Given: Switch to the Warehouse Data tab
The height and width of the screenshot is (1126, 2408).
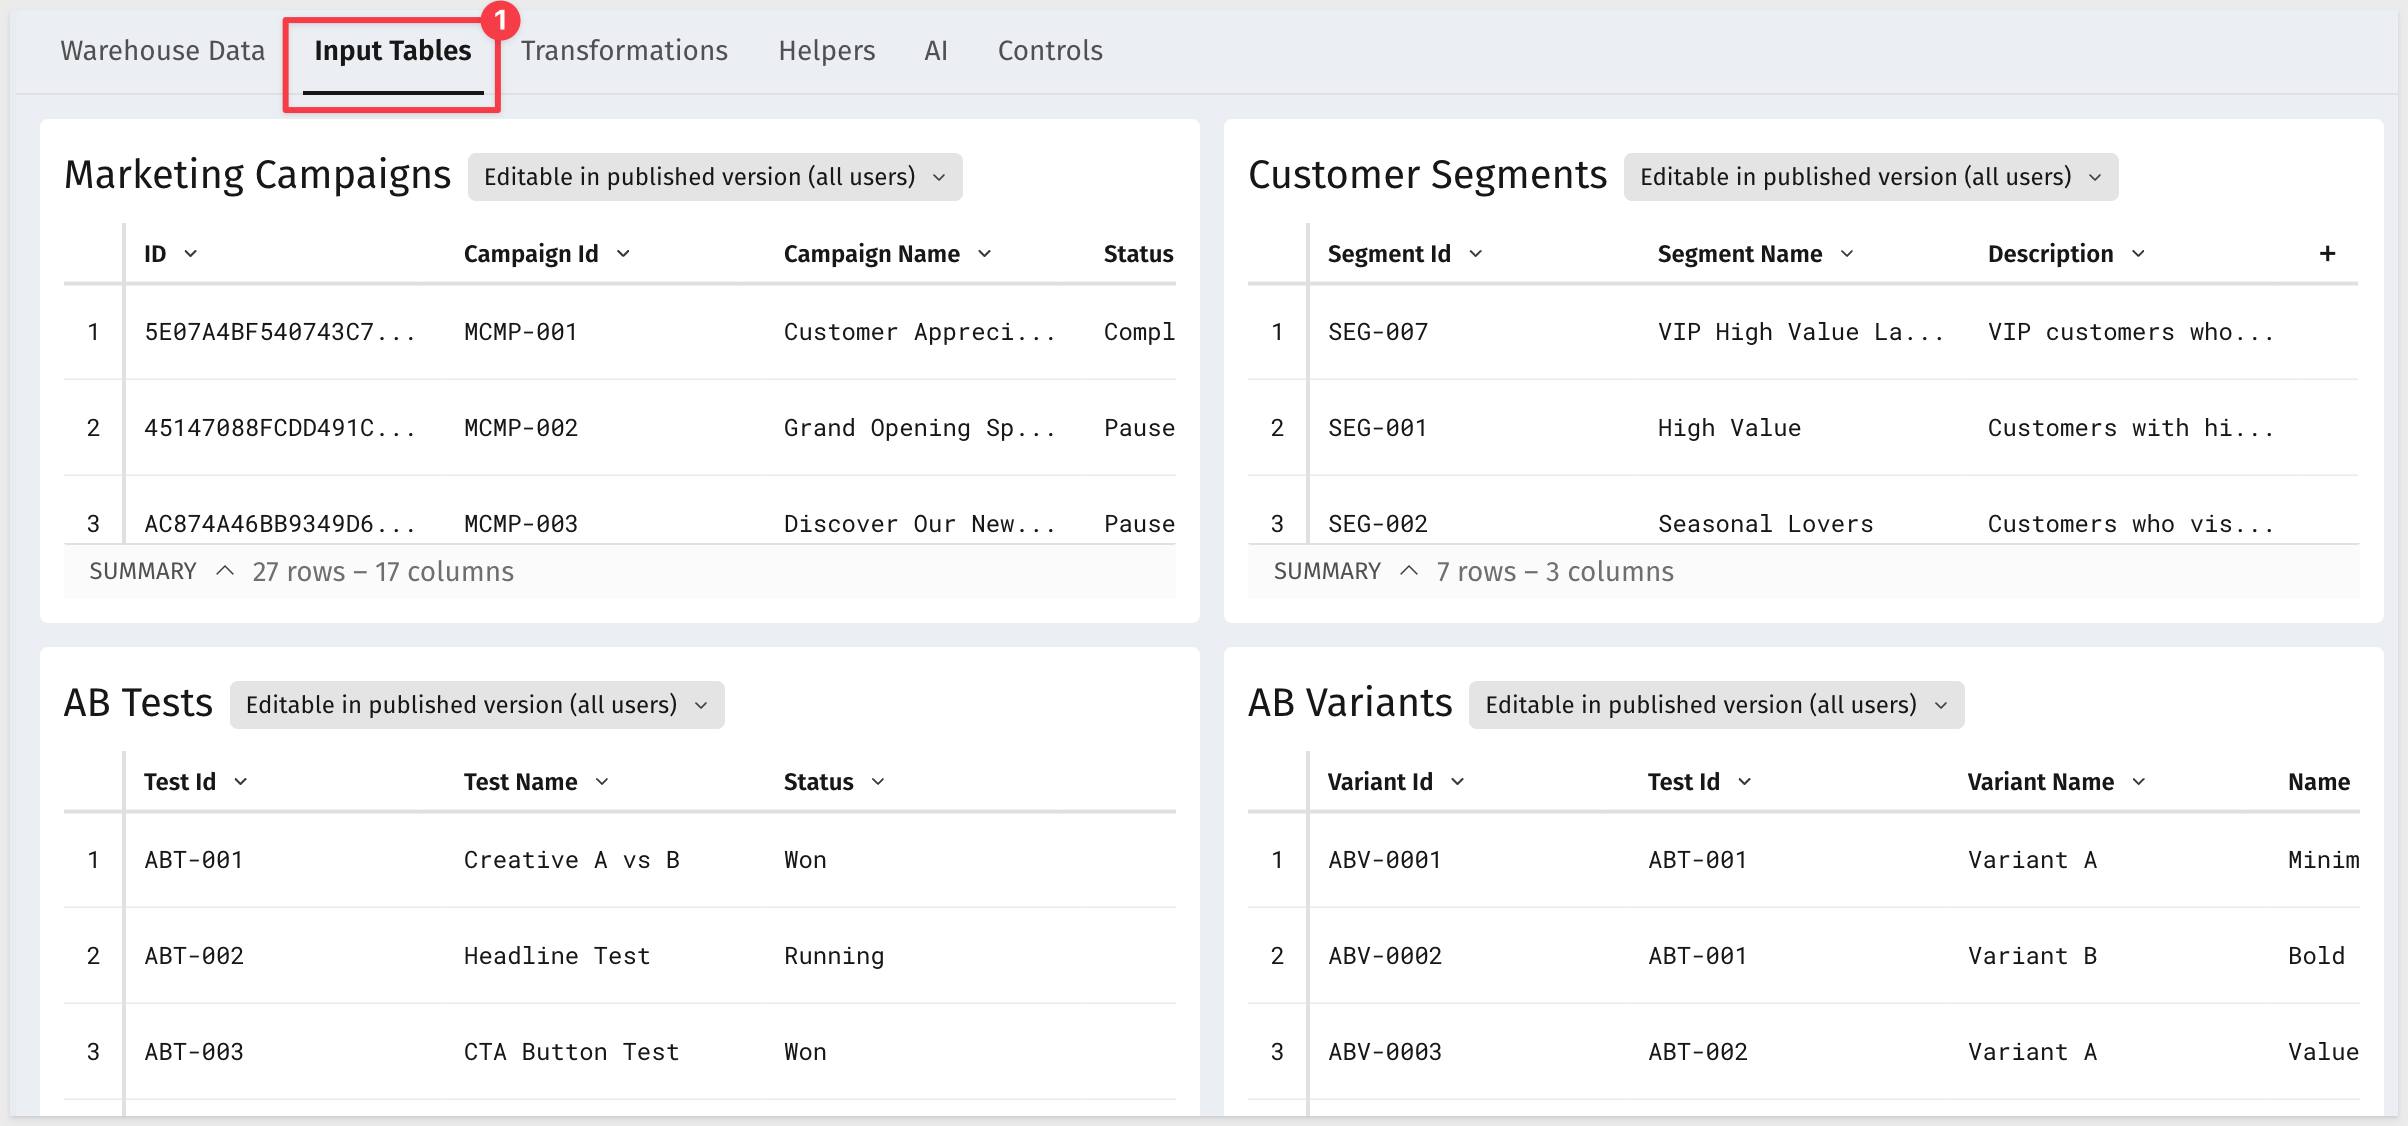Looking at the screenshot, I should (x=163, y=51).
